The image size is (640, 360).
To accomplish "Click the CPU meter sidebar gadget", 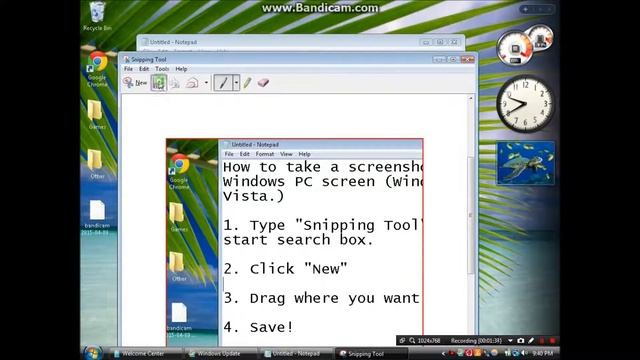I will tap(524, 45).
